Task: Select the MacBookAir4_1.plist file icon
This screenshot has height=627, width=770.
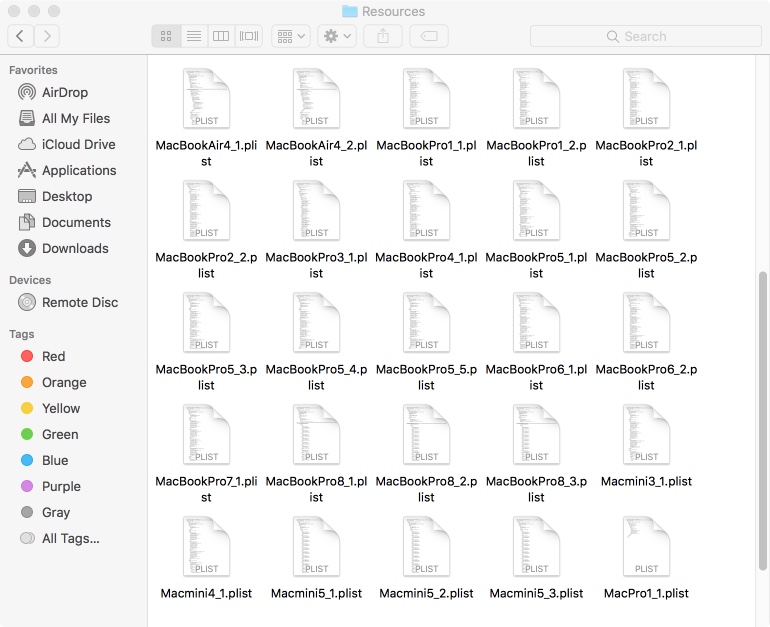Action: (206, 99)
